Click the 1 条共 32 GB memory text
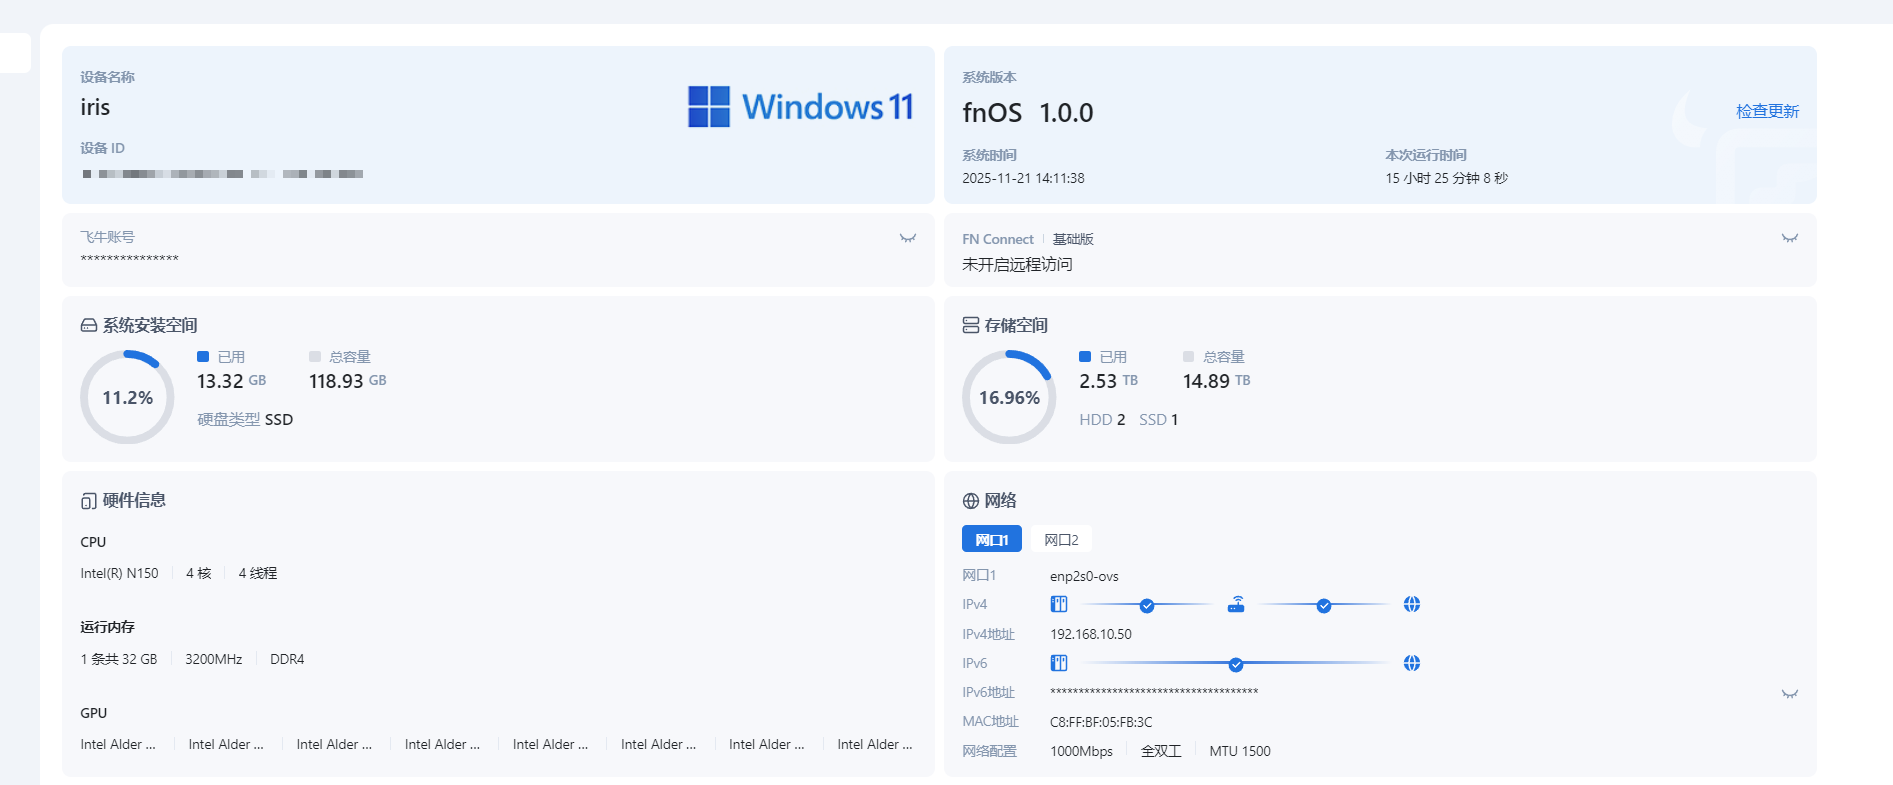This screenshot has height=785, width=1893. coord(119,659)
